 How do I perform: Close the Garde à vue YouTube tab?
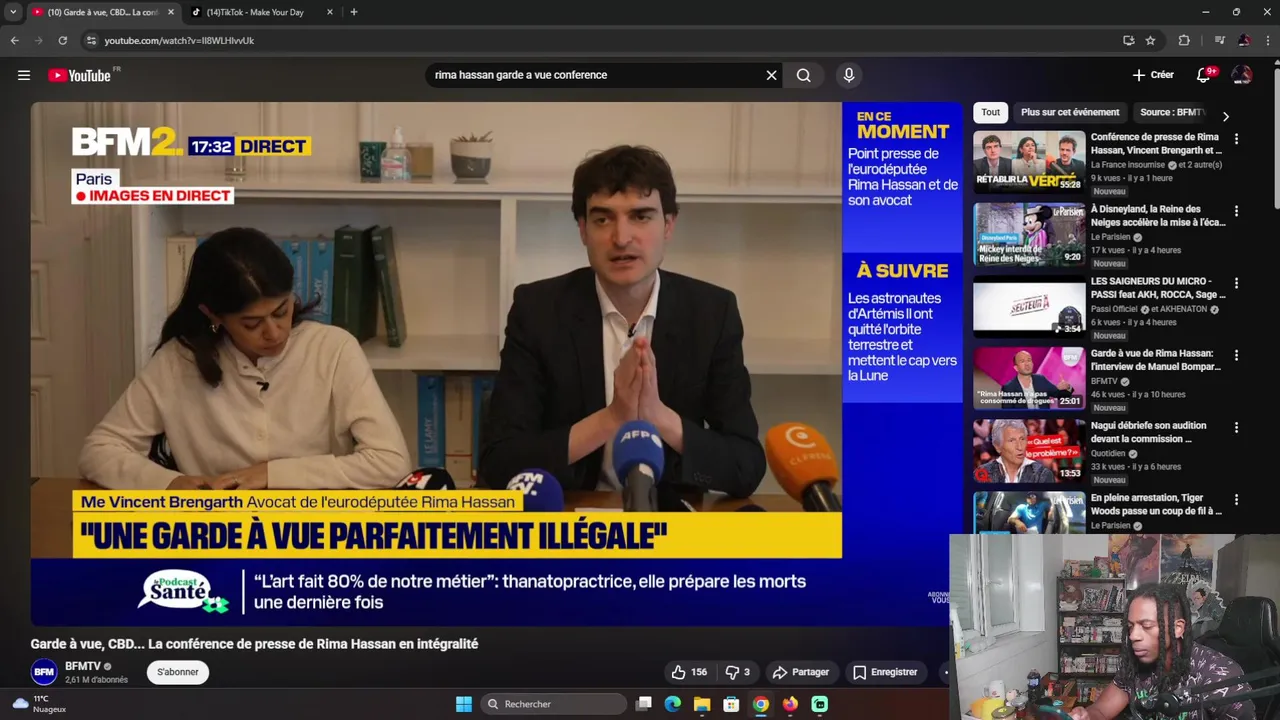[x=171, y=12]
